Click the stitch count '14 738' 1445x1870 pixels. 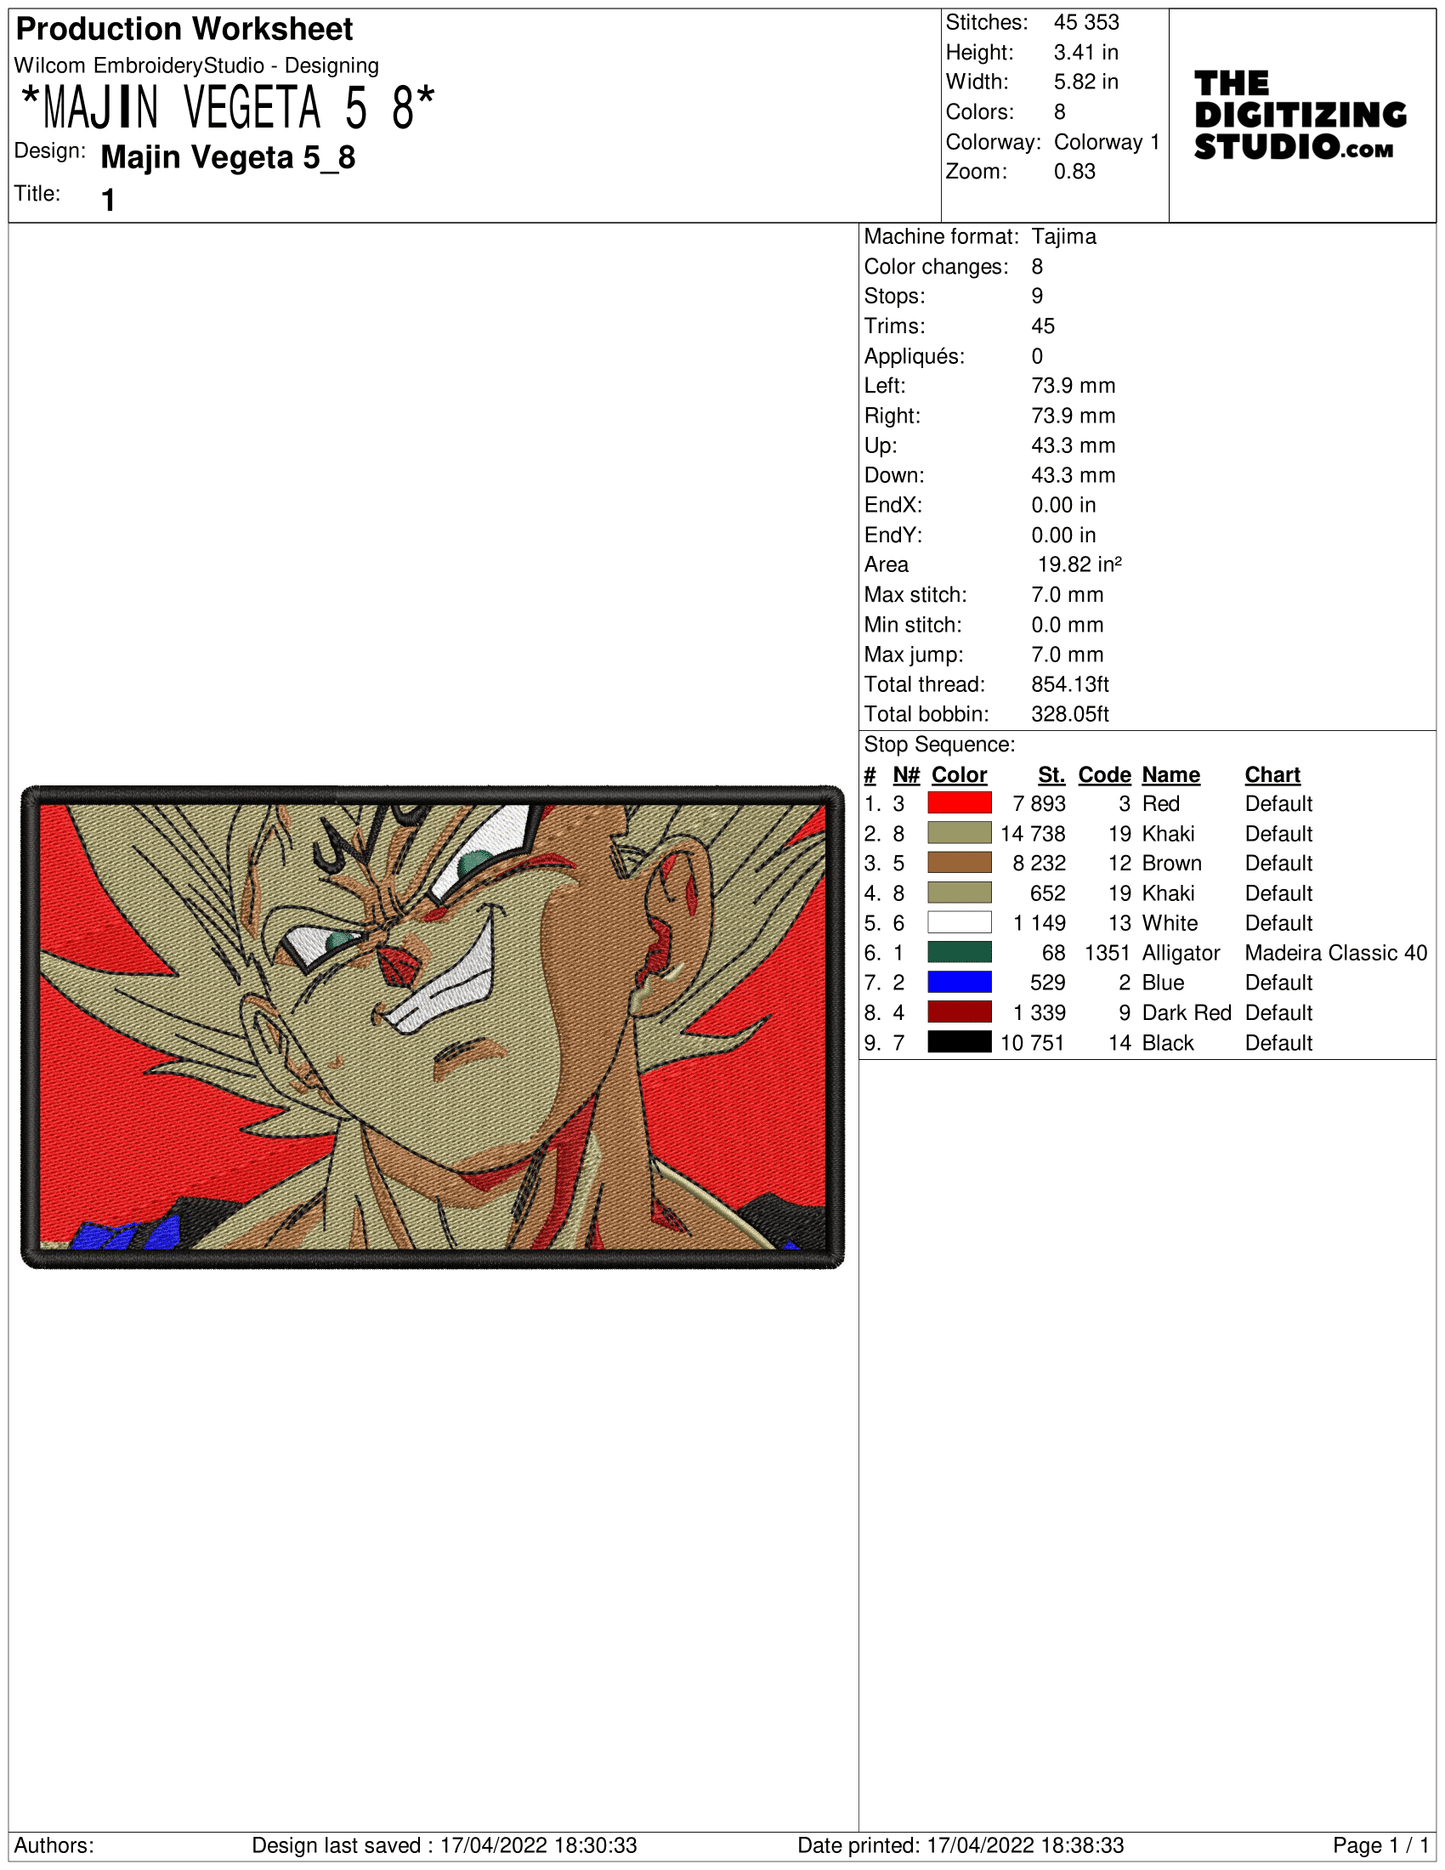pos(1033,834)
